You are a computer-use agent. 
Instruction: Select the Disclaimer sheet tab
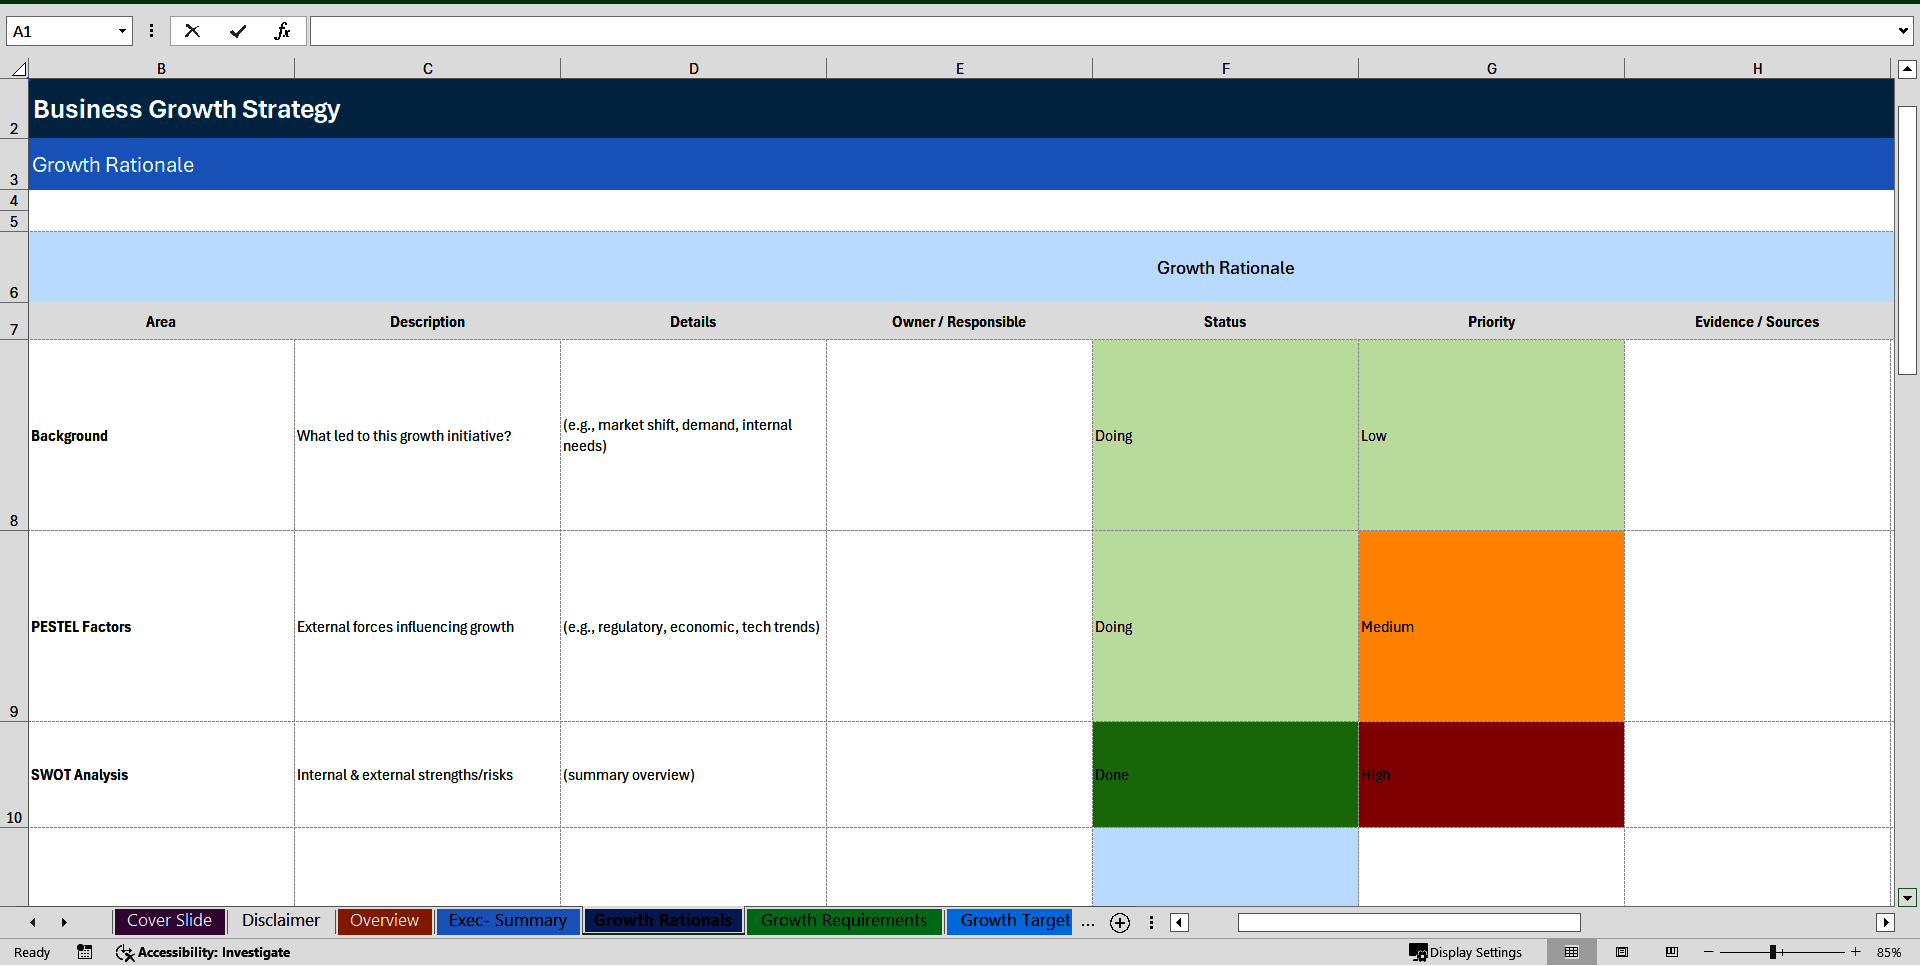pyautogui.click(x=280, y=921)
